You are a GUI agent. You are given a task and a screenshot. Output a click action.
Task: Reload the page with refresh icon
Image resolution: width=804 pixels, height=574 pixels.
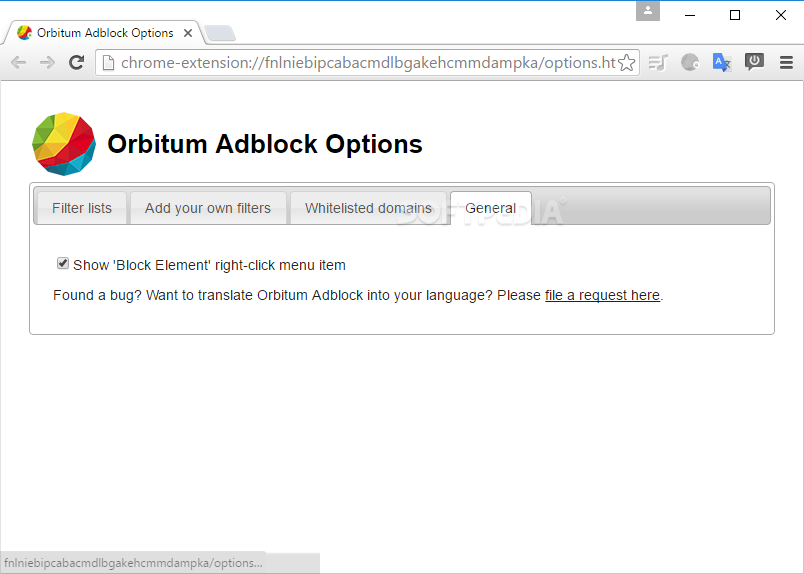coord(76,63)
